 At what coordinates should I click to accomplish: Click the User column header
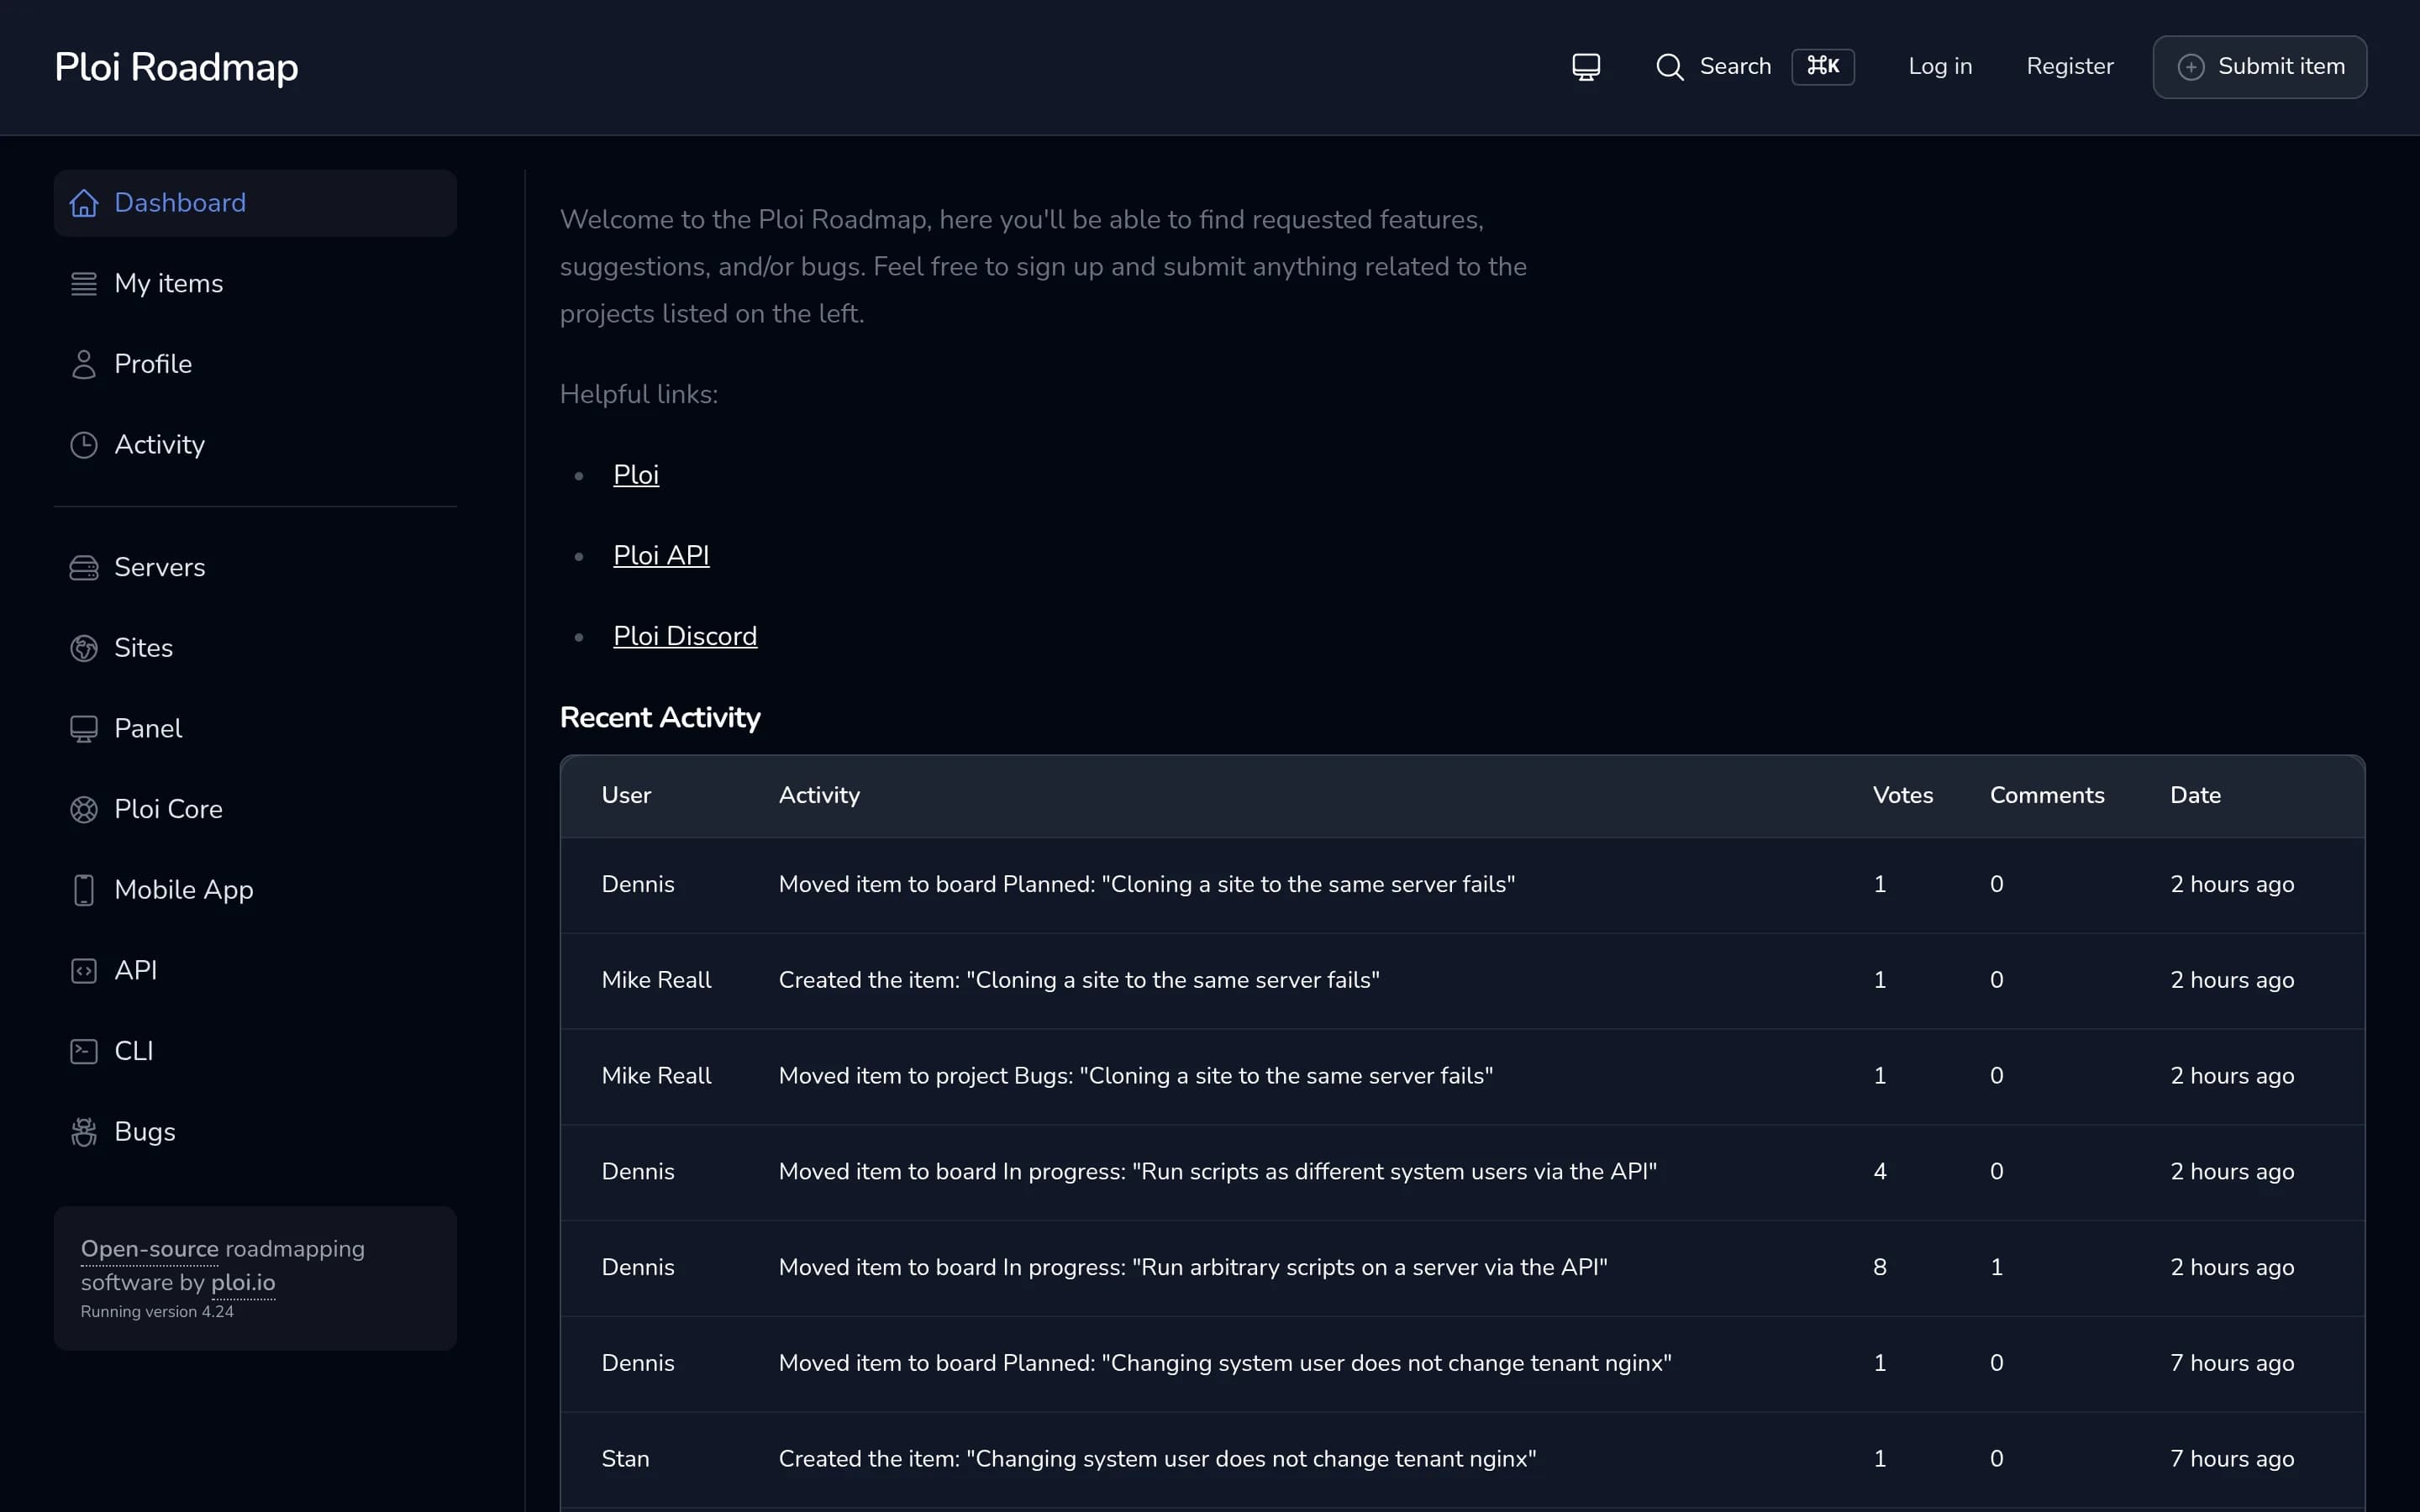click(x=626, y=796)
